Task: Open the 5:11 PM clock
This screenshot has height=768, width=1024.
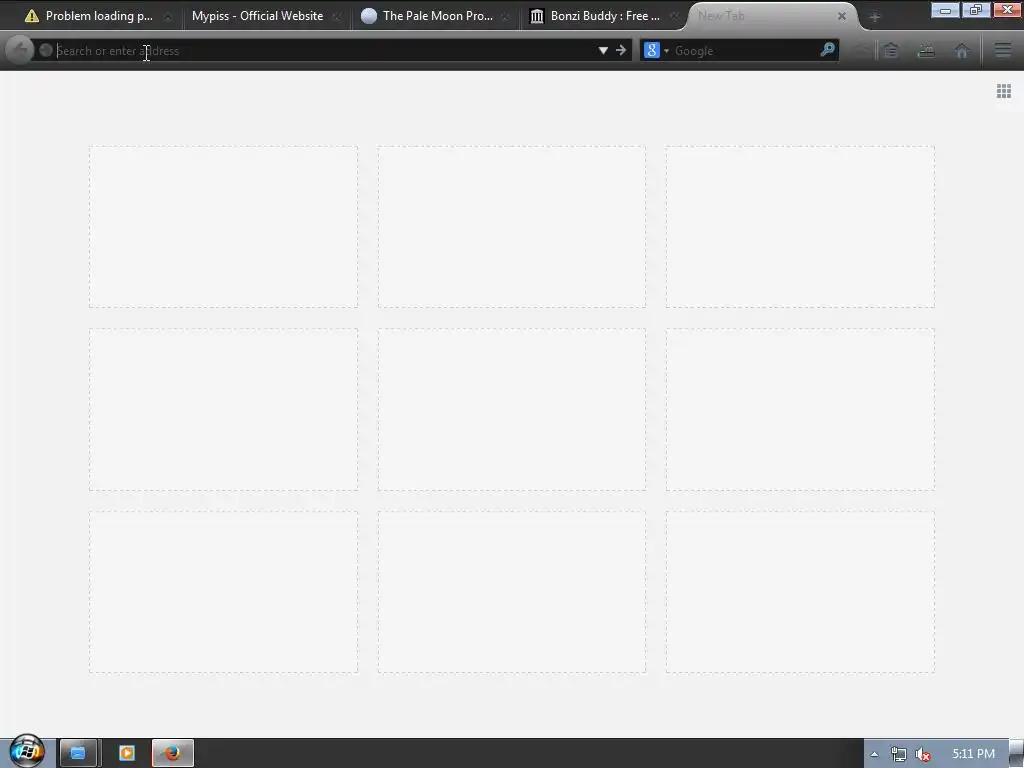Action: [973, 754]
